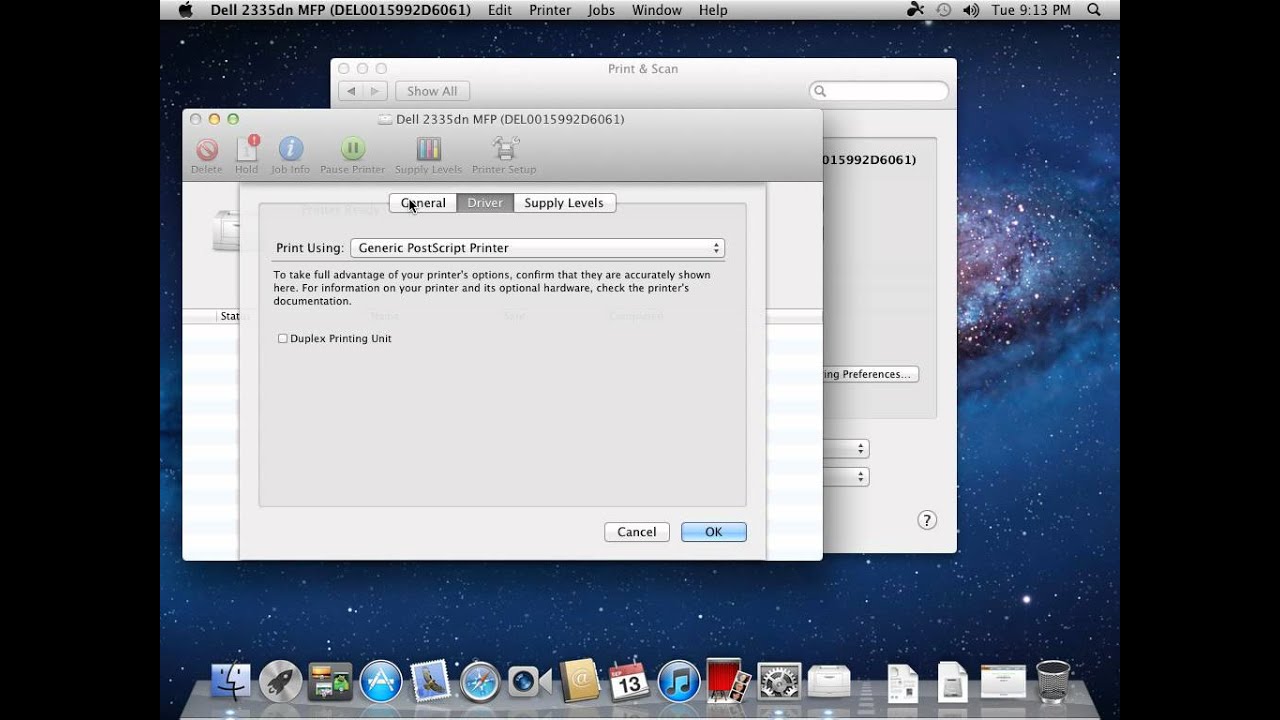Enable the Duplex Printing Unit checkbox
1280x720 pixels.
pyautogui.click(x=283, y=339)
